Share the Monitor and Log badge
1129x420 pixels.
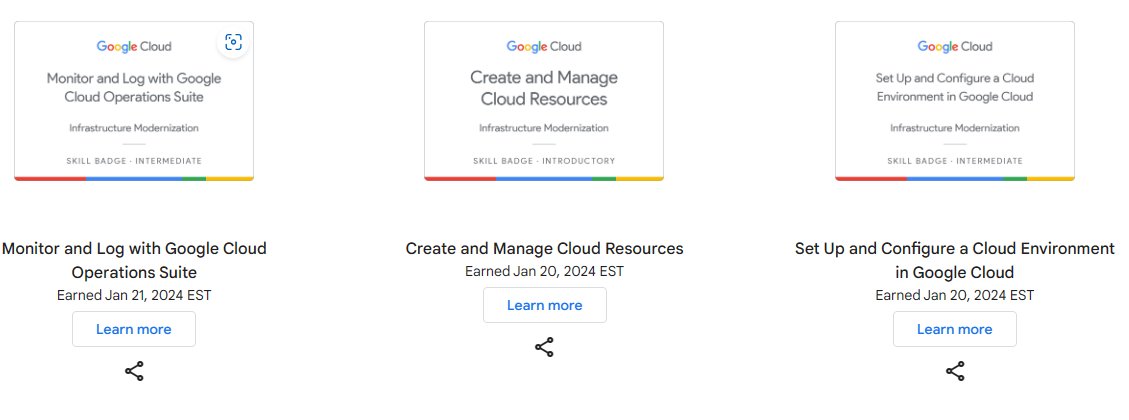click(134, 371)
